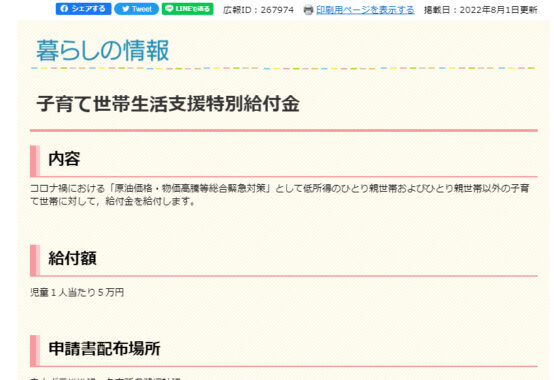Click the 暮らしの情報 section heading
The image size is (554, 380).
[x=102, y=51]
